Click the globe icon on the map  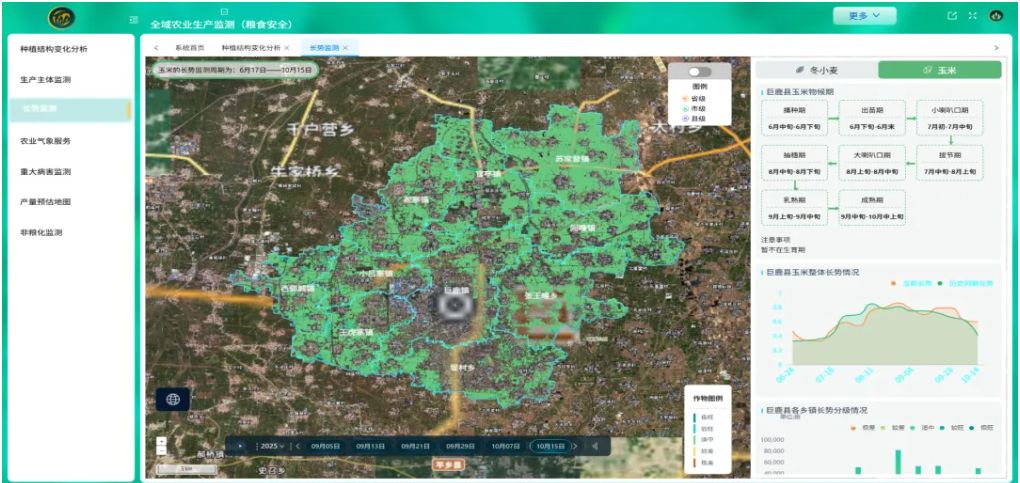point(173,400)
